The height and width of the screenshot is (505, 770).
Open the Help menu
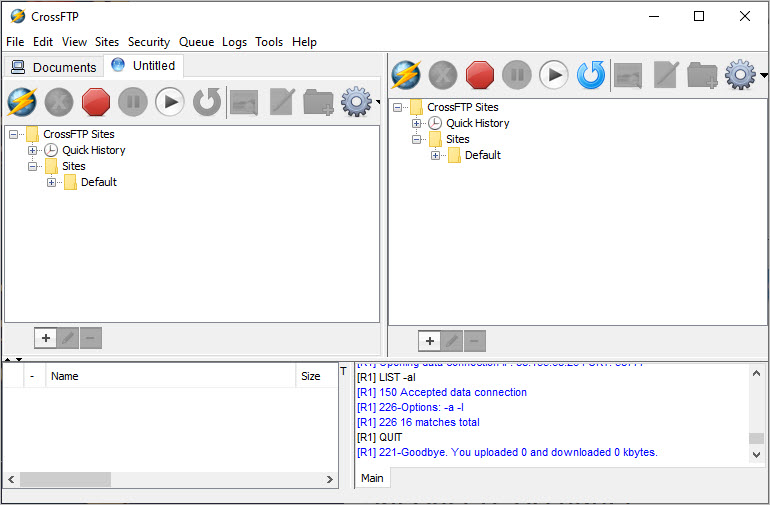pyautogui.click(x=304, y=42)
